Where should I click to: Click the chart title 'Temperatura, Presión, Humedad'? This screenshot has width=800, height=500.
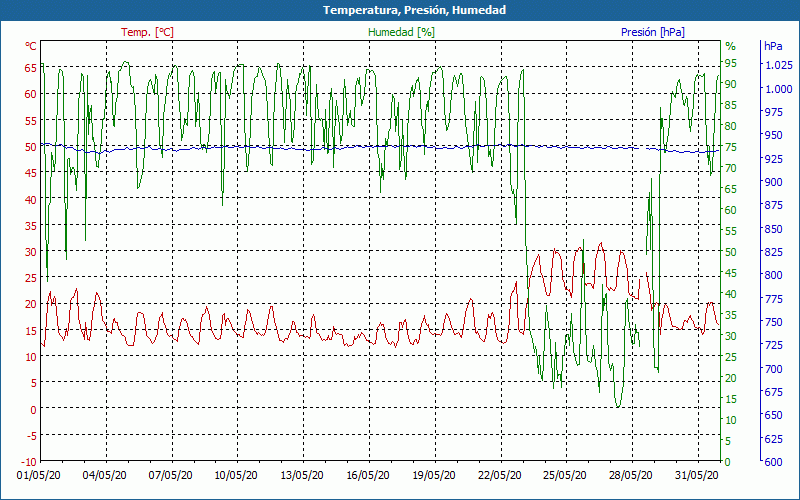tap(414, 10)
